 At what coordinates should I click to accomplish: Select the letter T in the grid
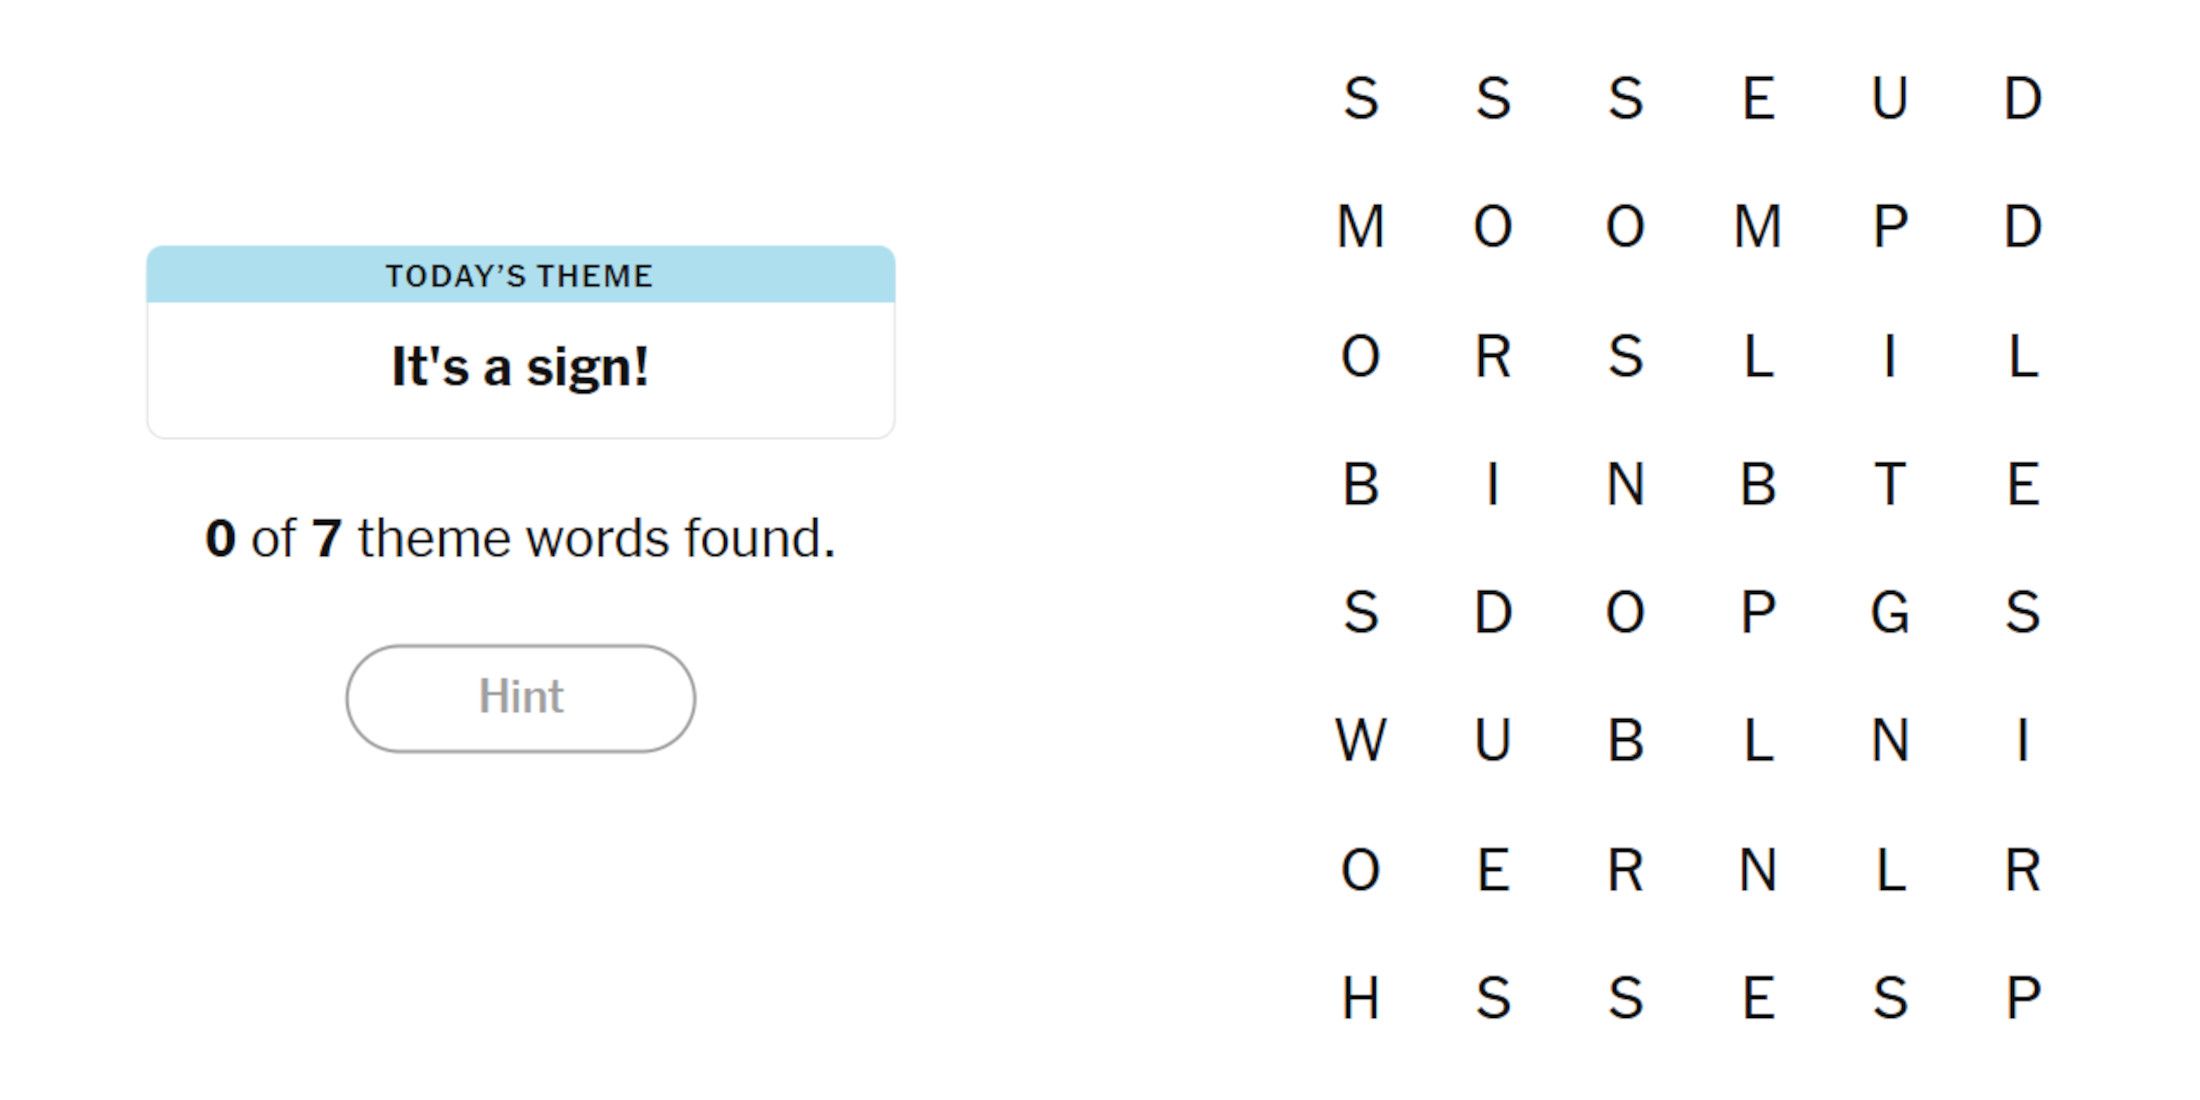[x=1890, y=485]
